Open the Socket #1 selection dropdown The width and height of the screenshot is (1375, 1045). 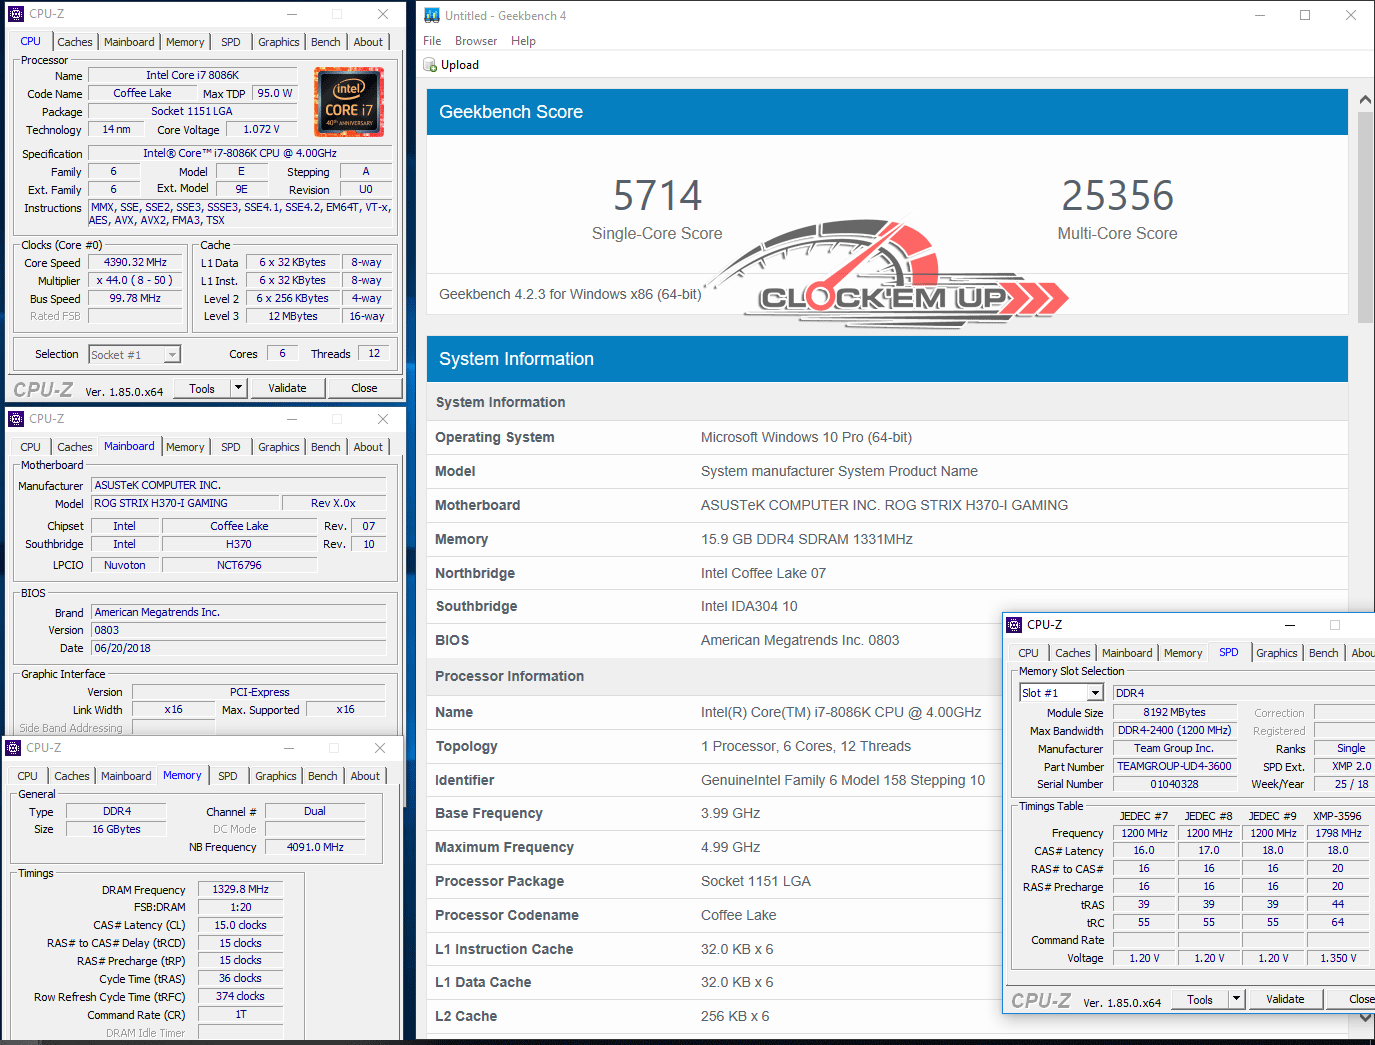172,355
